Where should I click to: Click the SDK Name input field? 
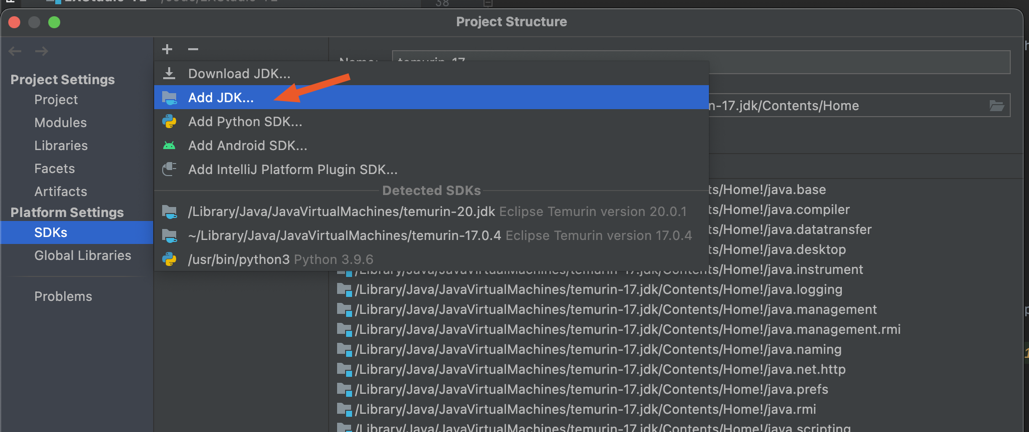point(701,62)
